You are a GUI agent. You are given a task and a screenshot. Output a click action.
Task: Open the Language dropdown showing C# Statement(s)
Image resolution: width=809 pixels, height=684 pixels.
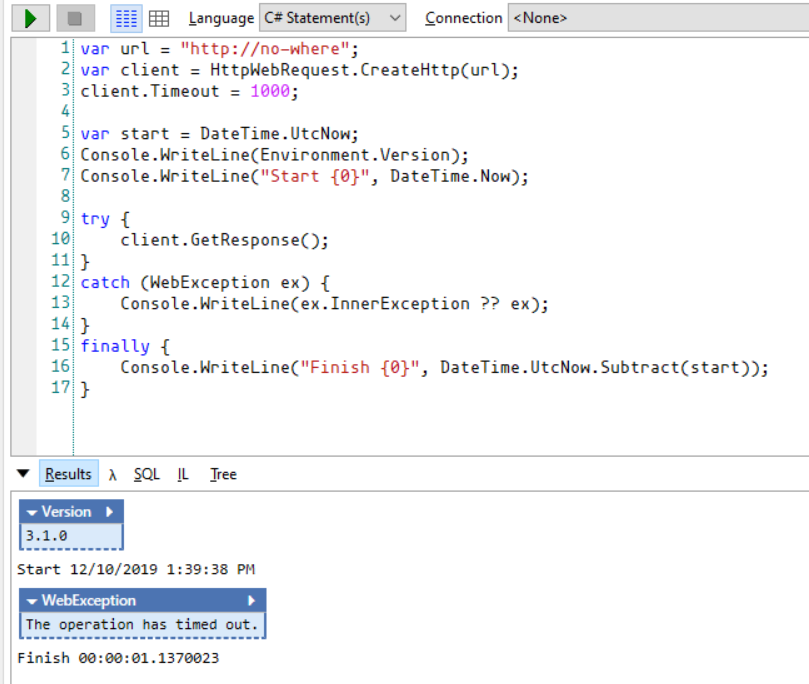click(x=332, y=18)
